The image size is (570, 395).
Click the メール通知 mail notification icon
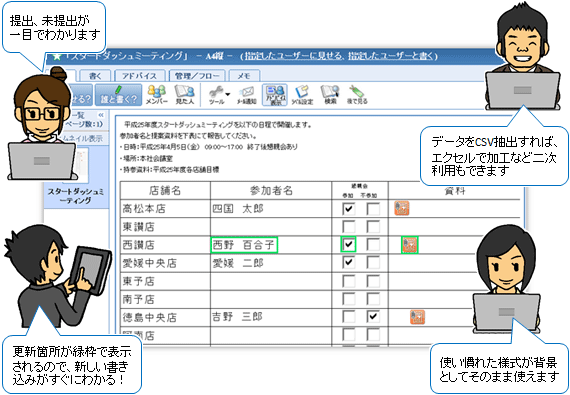[x=247, y=96]
